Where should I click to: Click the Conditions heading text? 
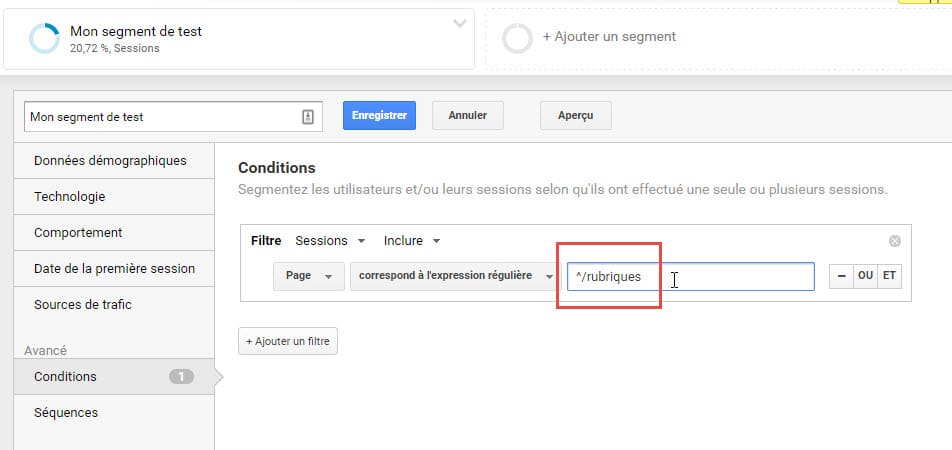click(277, 168)
